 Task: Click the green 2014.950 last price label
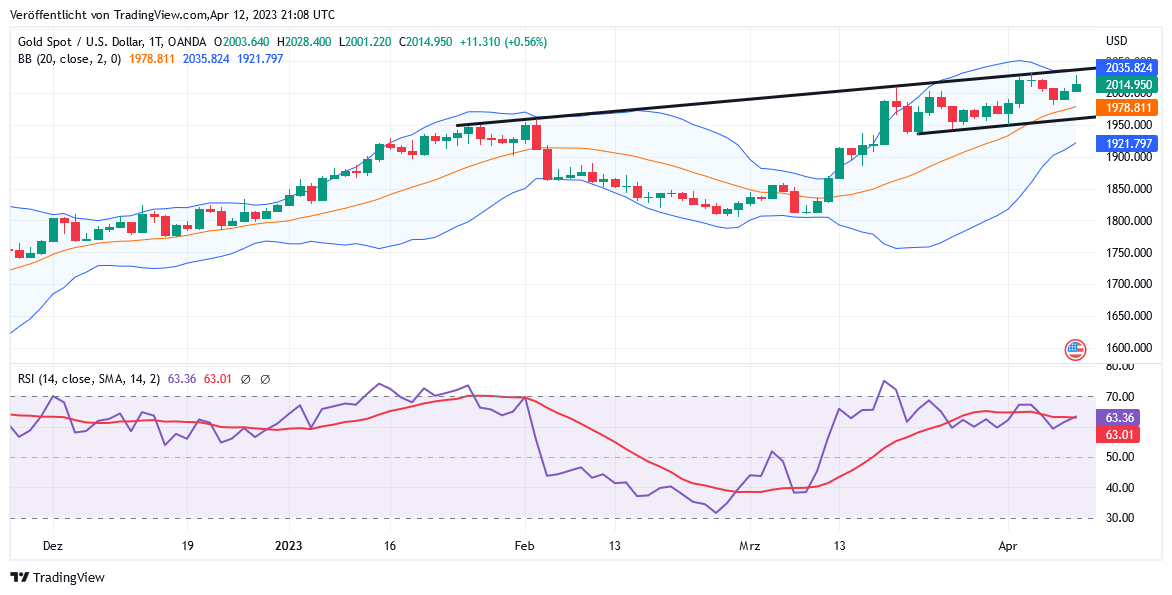tap(1129, 85)
